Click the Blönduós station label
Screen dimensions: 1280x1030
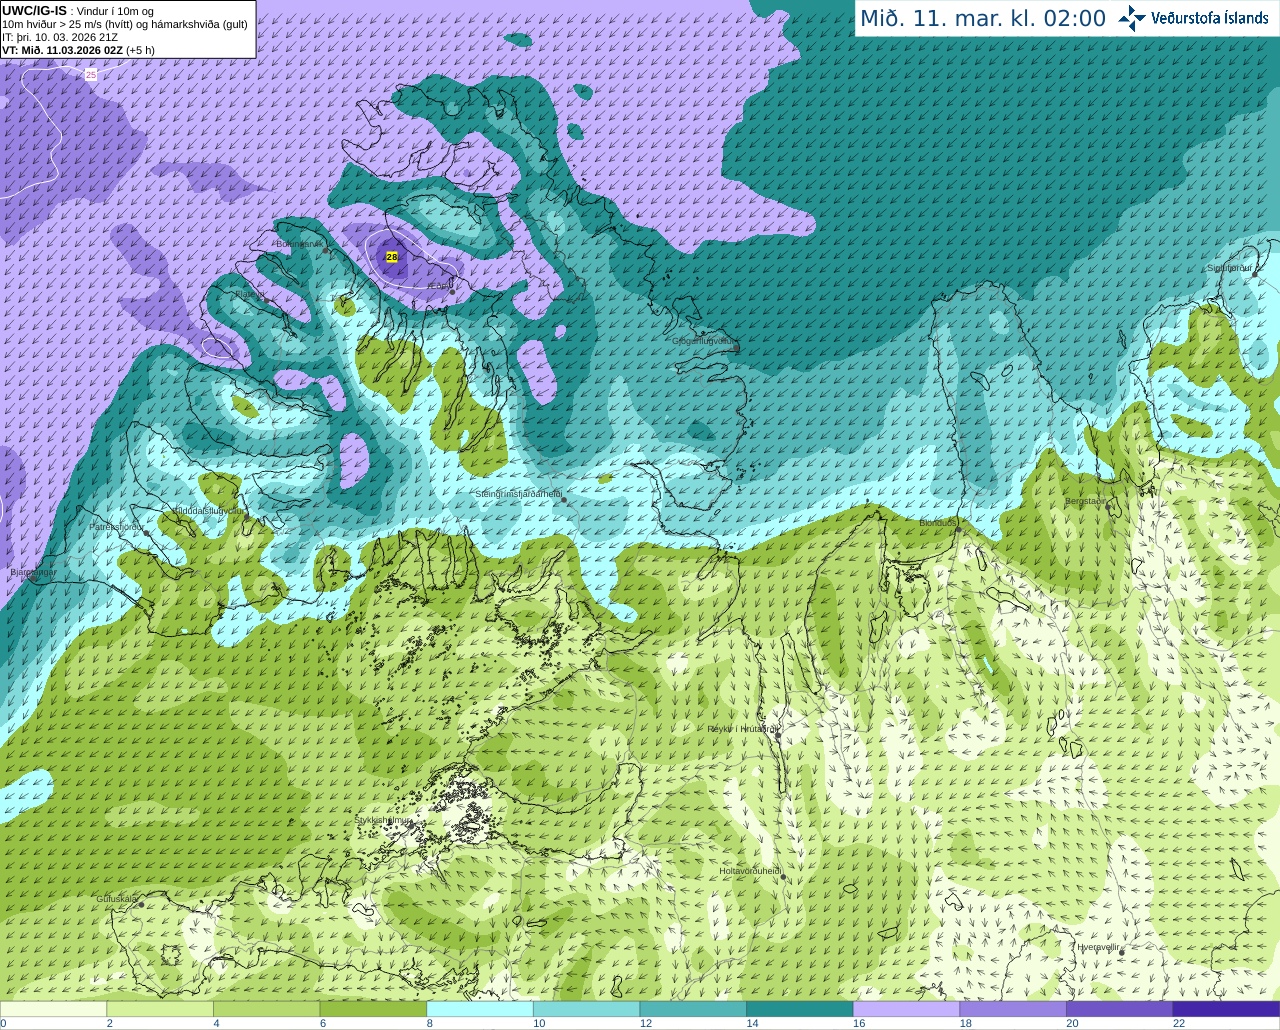tap(938, 523)
